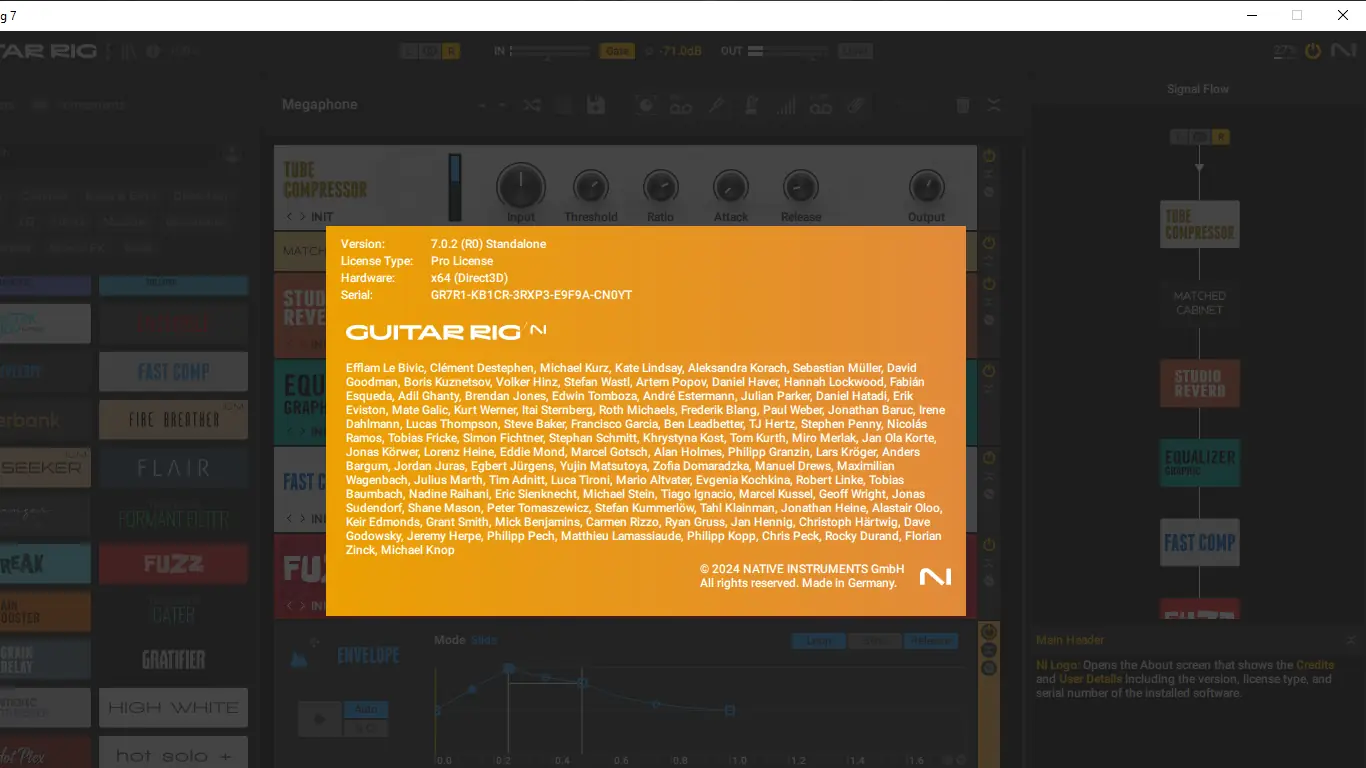Click the Tube Compressor Threshold knob
Screen dimensions: 1366x768
click(x=591, y=187)
